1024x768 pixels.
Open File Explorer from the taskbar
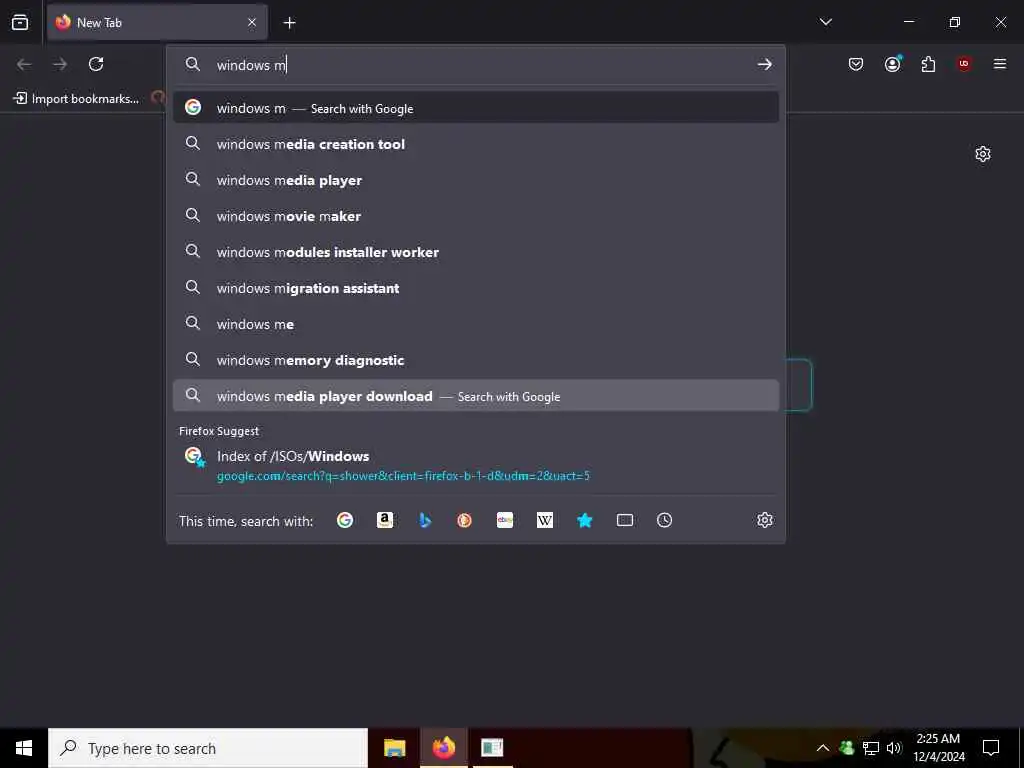pos(394,748)
